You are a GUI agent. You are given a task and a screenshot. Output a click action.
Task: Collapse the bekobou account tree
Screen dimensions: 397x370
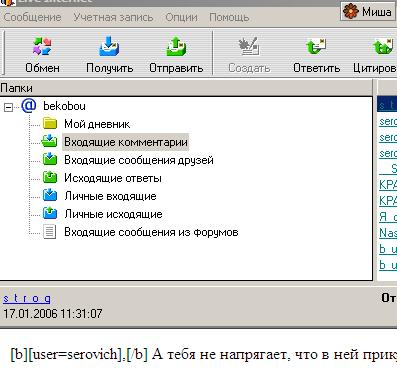tap(8, 107)
